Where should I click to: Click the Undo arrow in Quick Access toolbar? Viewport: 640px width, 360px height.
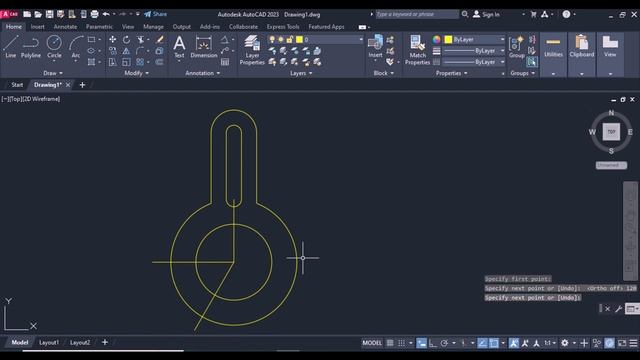(x=106, y=14)
